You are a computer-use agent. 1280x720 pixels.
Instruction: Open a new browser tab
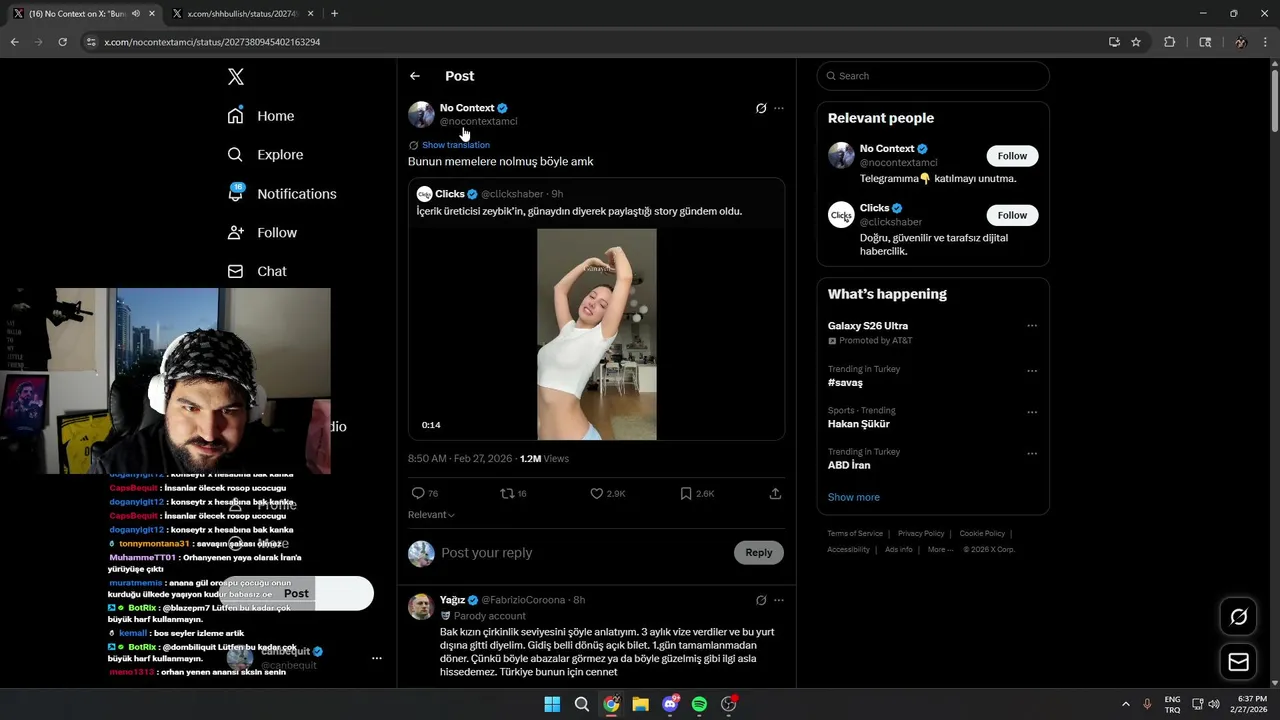pyautogui.click(x=334, y=14)
